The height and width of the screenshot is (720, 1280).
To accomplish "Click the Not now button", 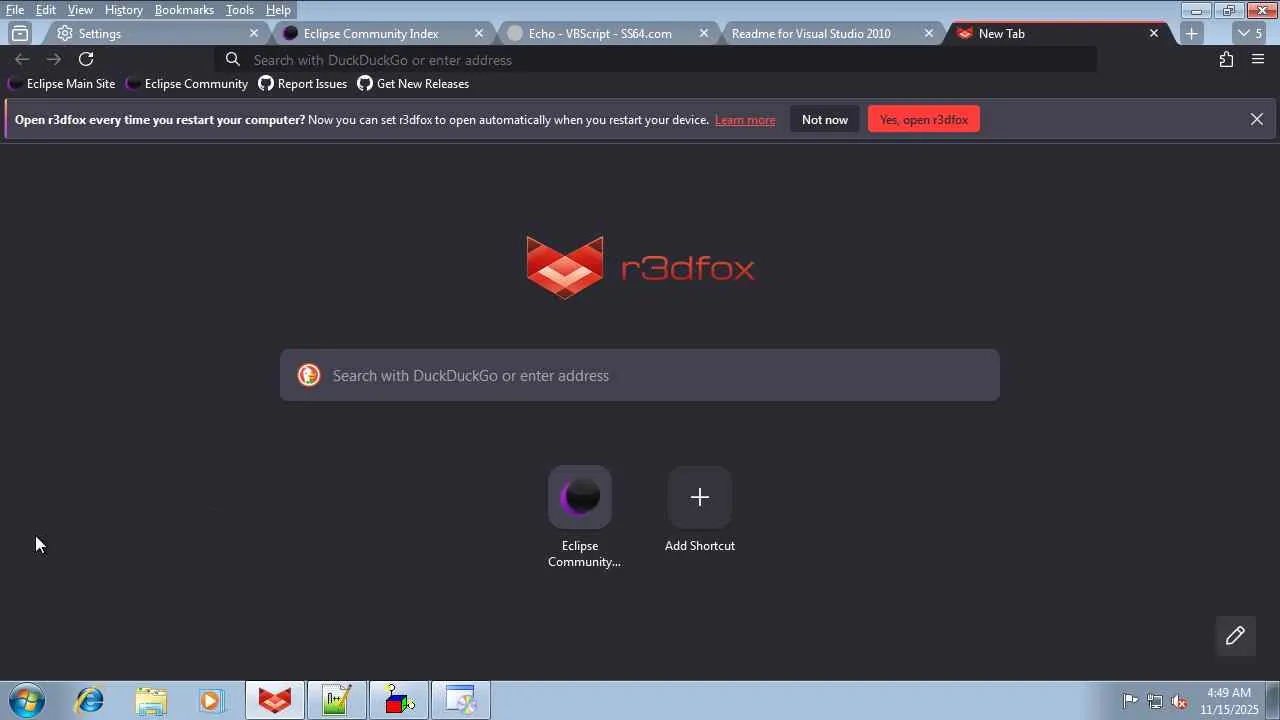I will coord(825,120).
